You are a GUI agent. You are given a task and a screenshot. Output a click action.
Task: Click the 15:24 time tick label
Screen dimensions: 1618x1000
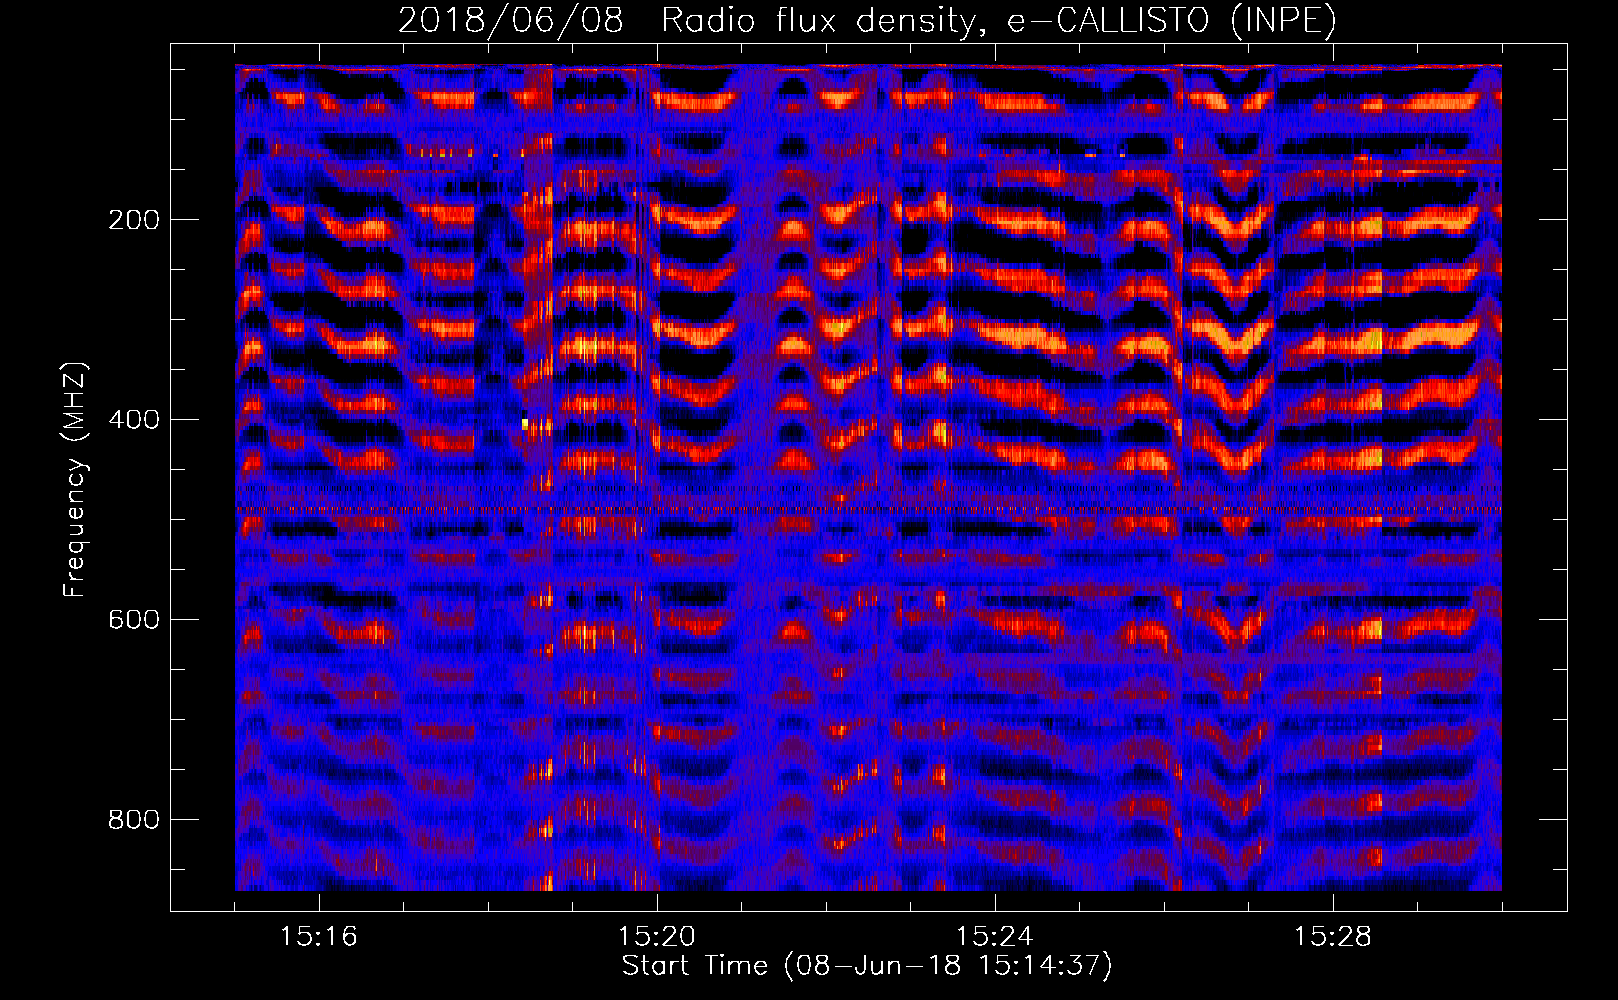pyautogui.click(x=995, y=937)
